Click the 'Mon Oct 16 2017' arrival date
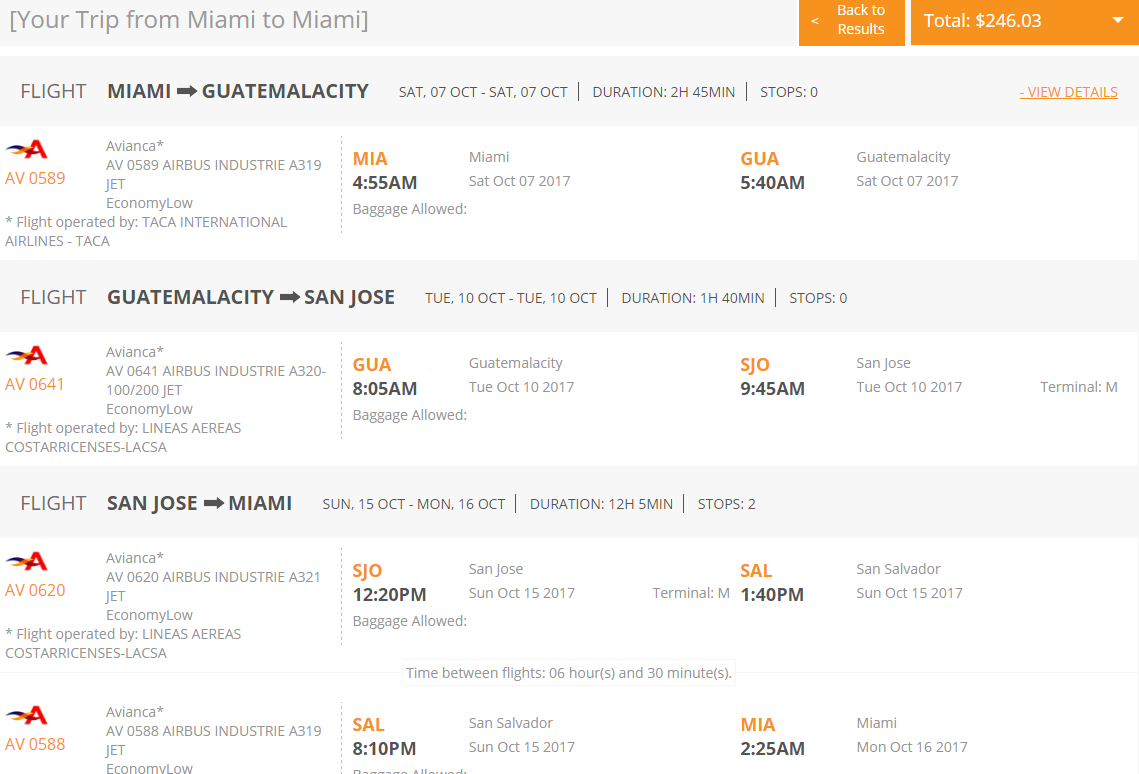This screenshot has width=1139, height=774. [912, 747]
